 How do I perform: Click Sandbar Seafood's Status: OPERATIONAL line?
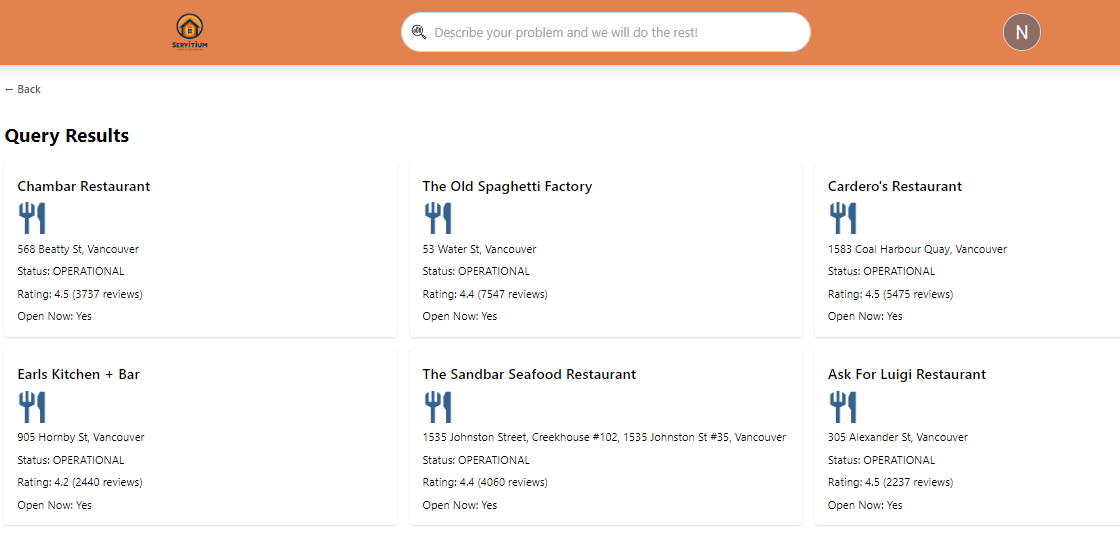pyautogui.click(x=476, y=460)
